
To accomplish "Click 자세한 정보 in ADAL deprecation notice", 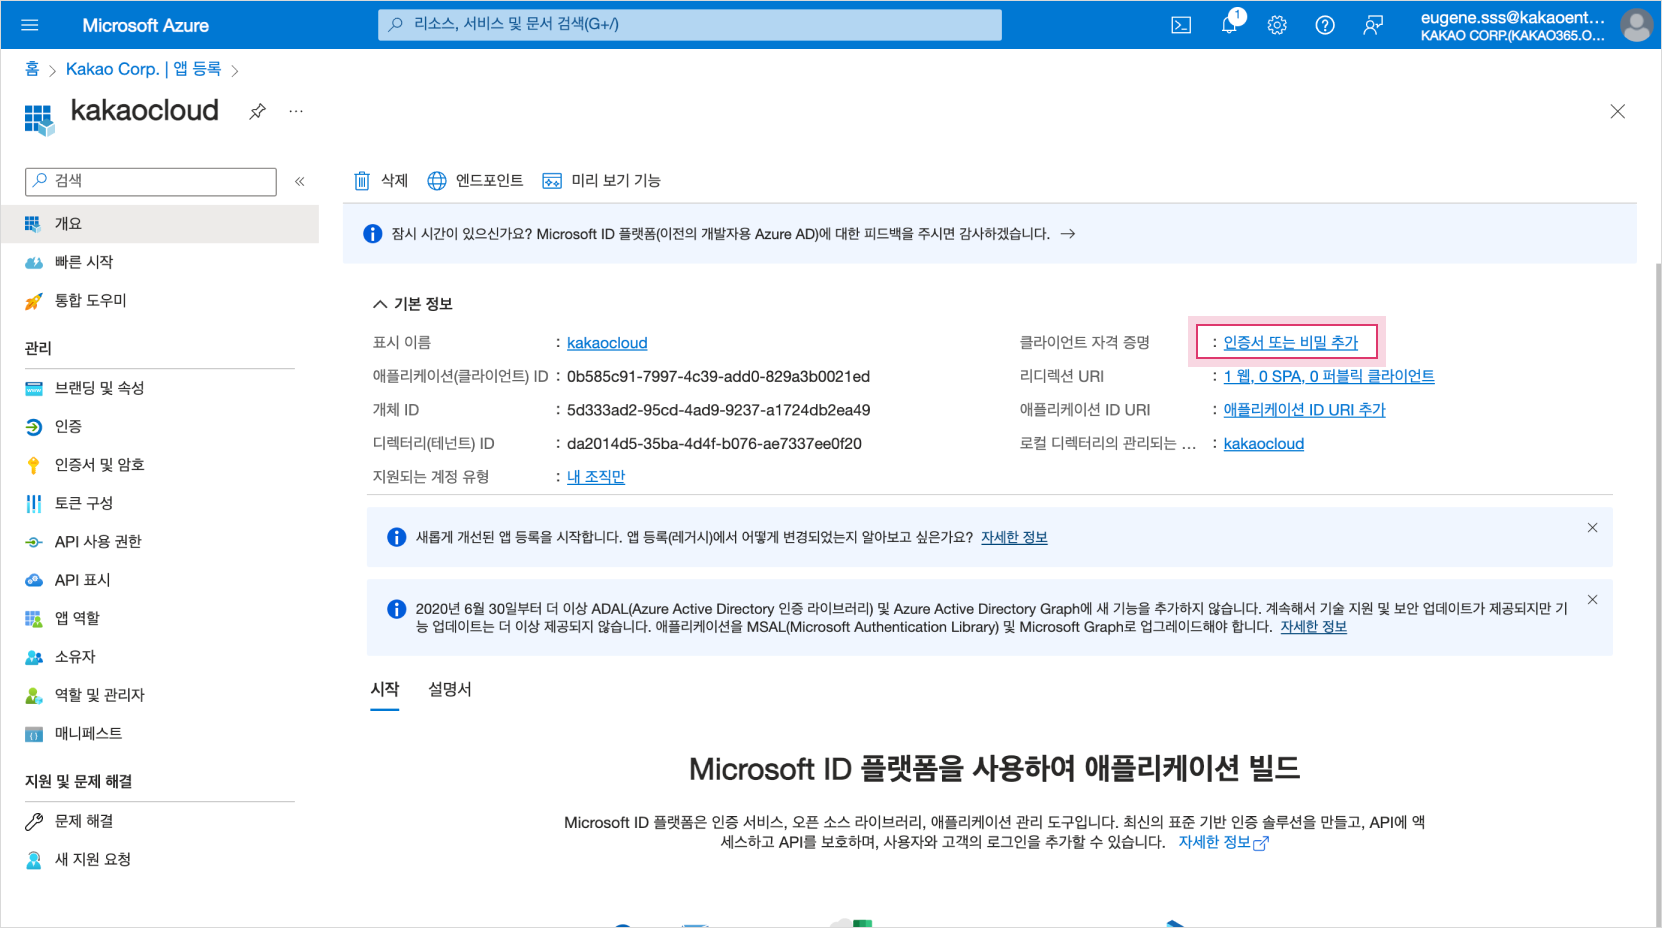I will point(1313,627).
